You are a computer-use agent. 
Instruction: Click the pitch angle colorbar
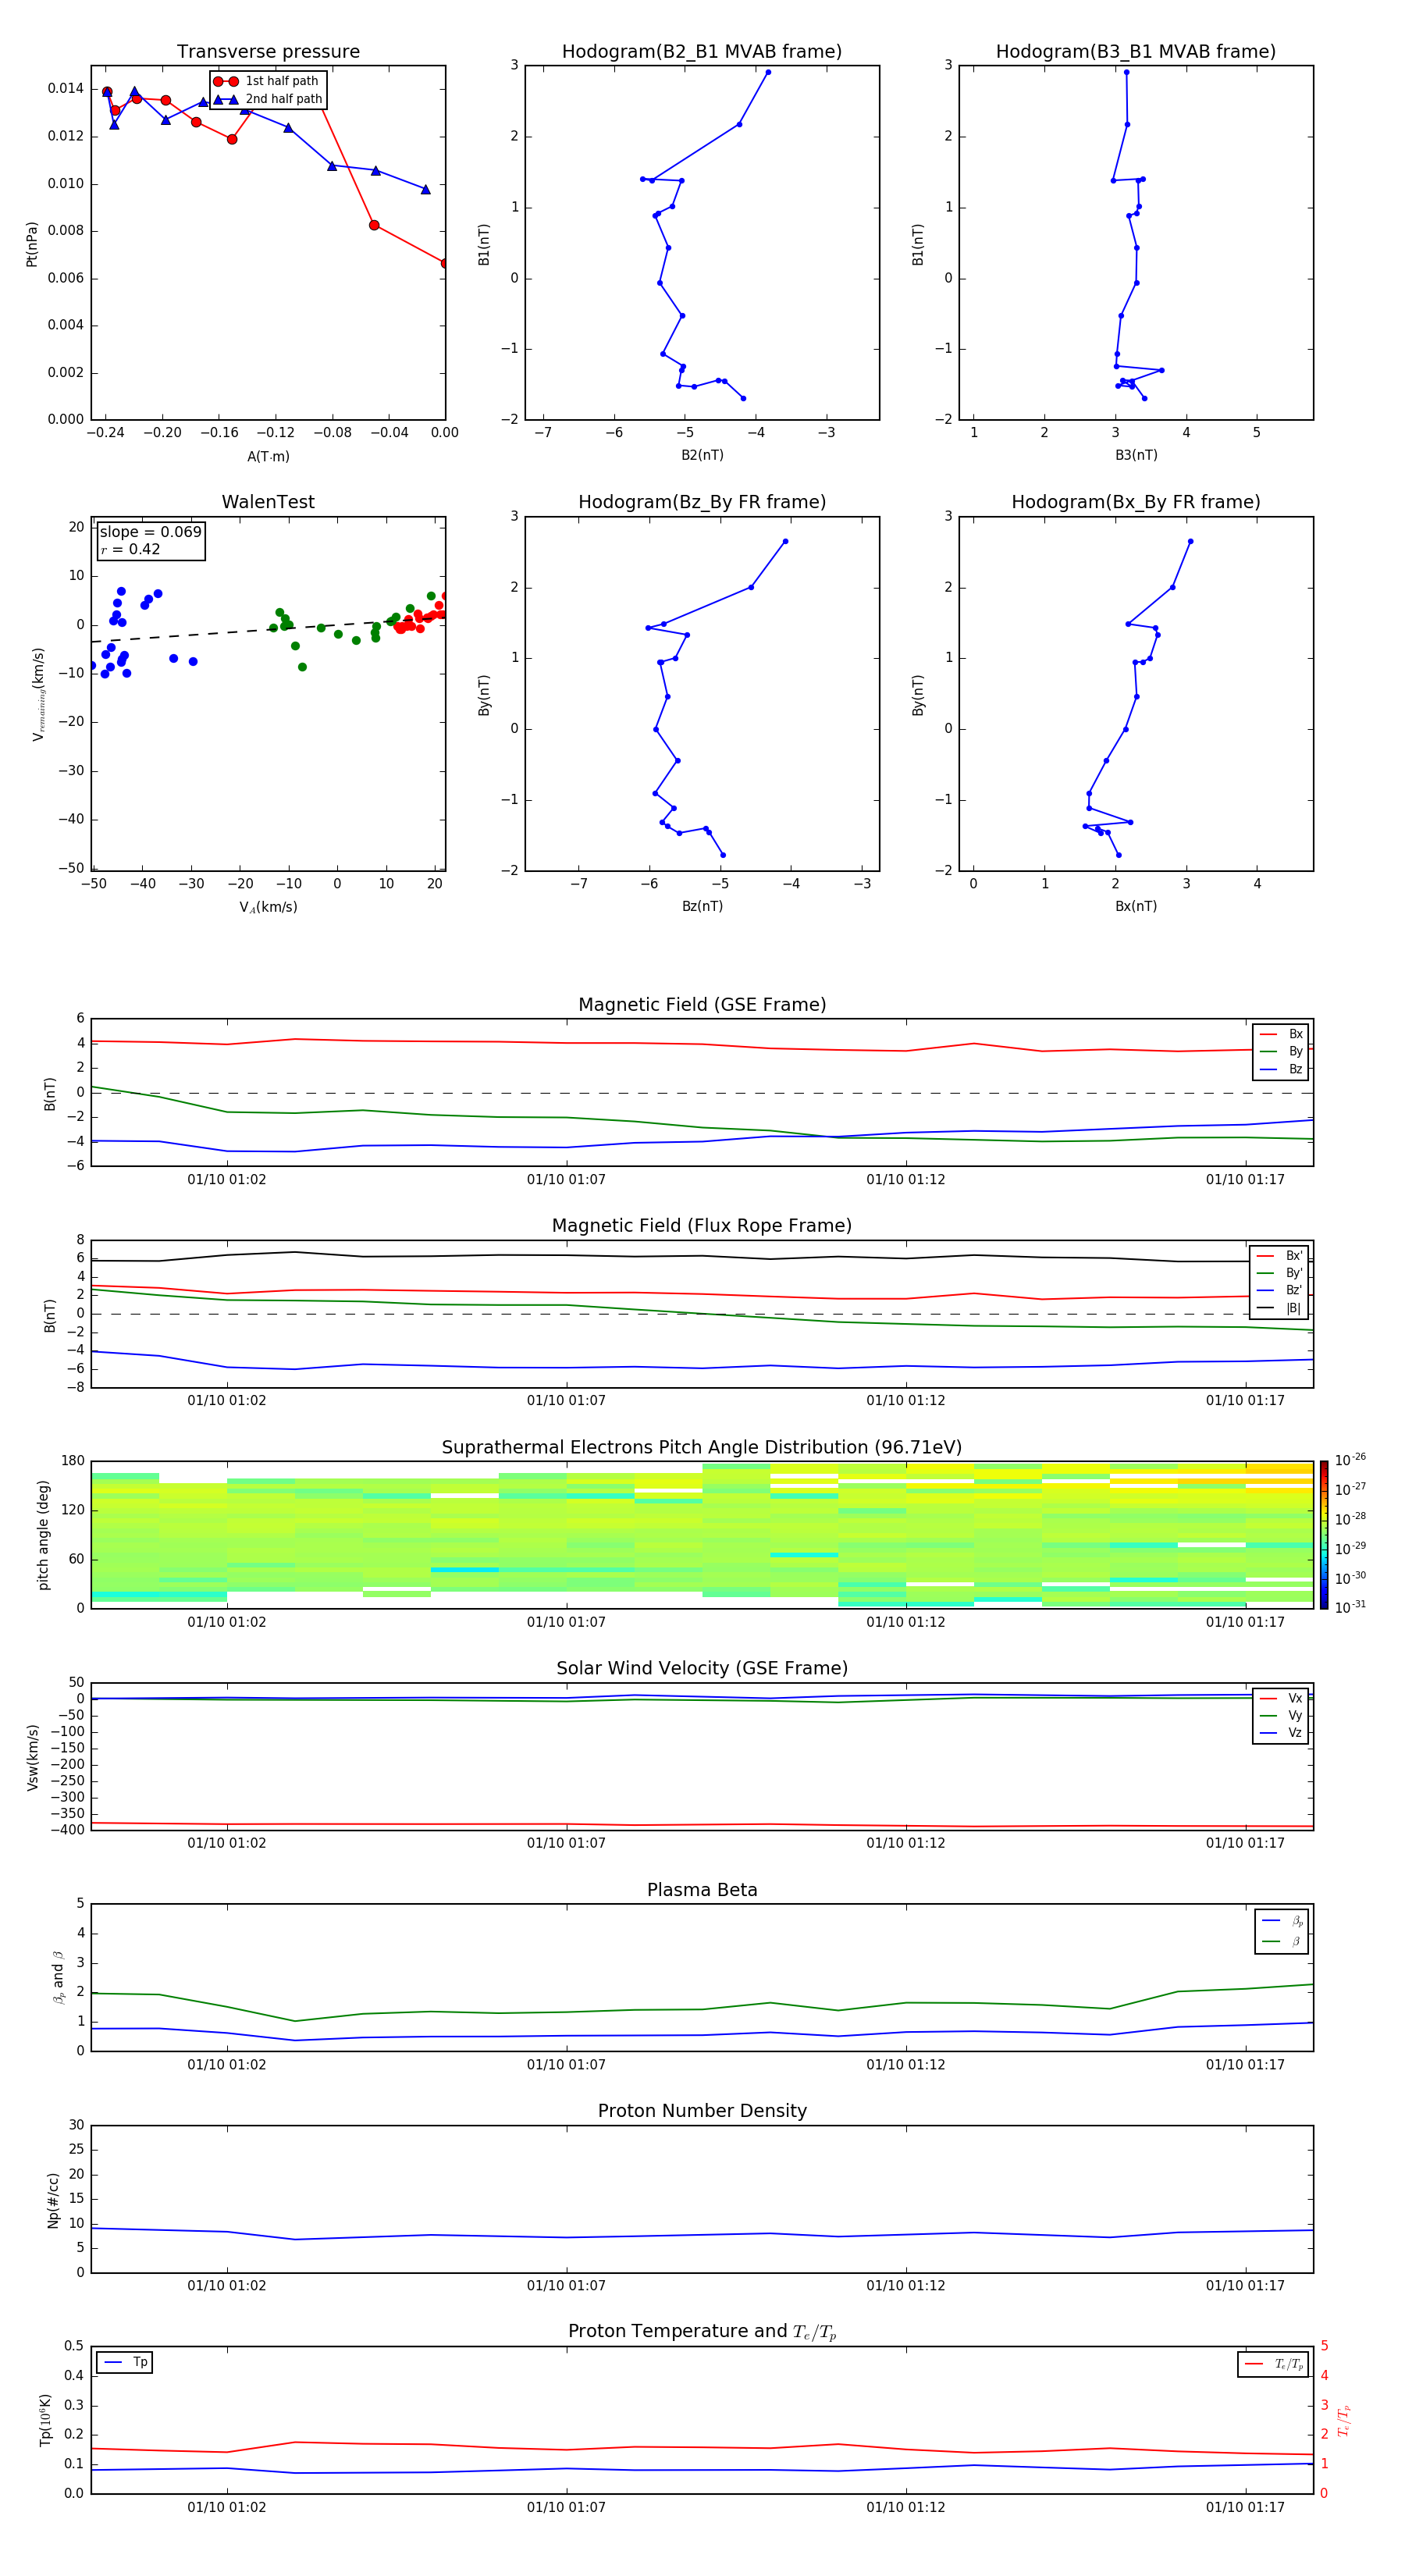tap(1324, 1535)
